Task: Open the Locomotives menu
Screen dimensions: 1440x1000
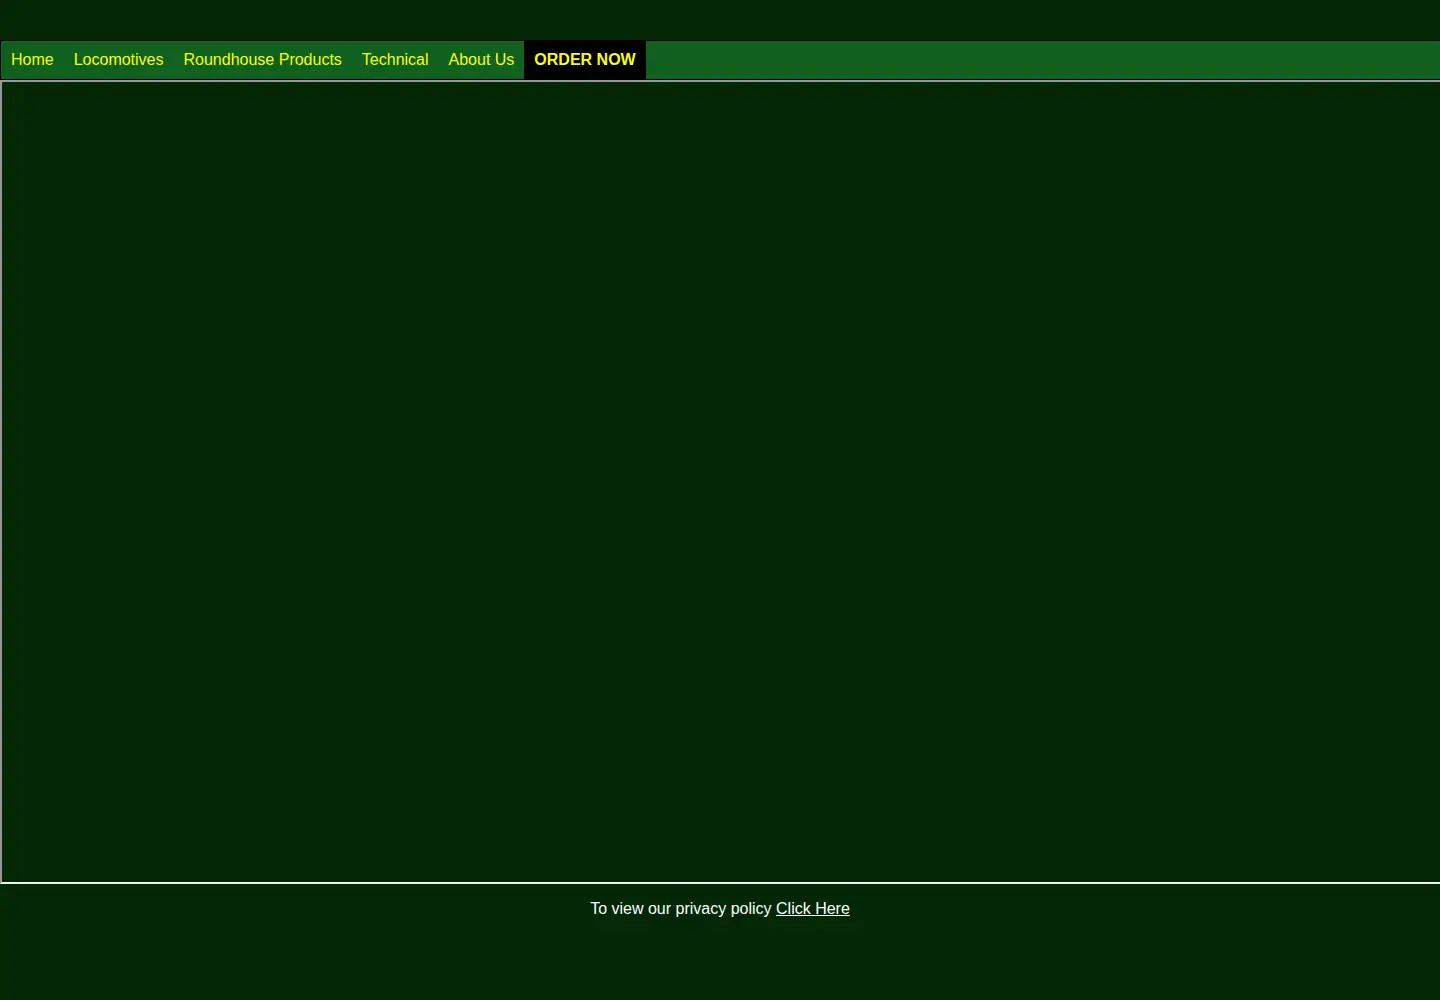Action: (x=118, y=60)
